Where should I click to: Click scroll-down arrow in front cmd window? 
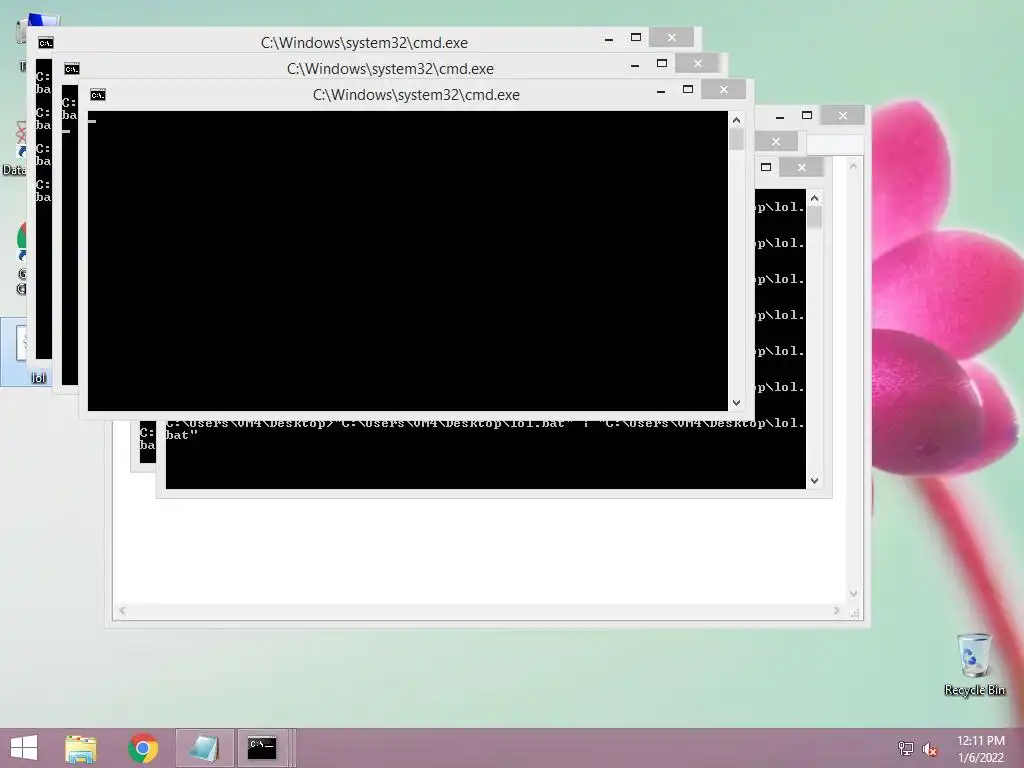pyautogui.click(x=736, y=403)
